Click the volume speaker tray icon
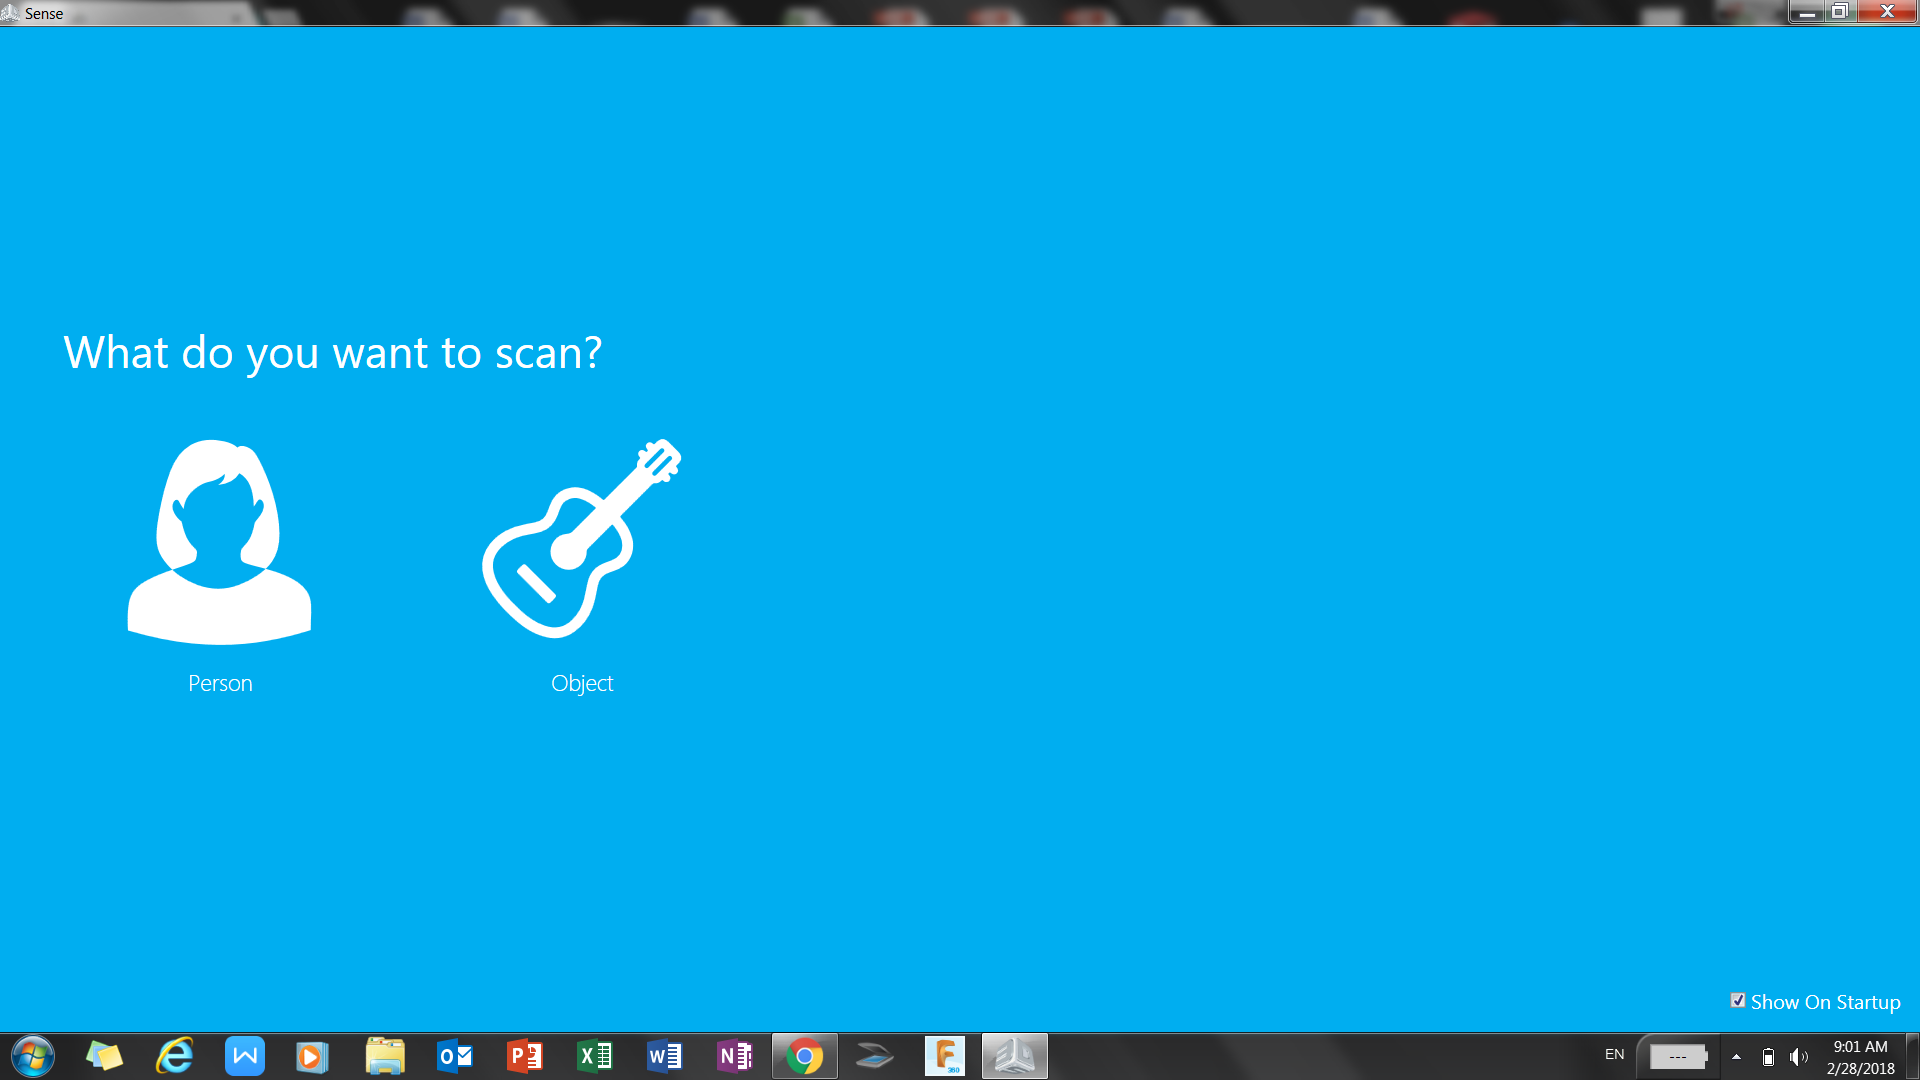The image size is (1920, 1080). [x=1798, y=1057]
